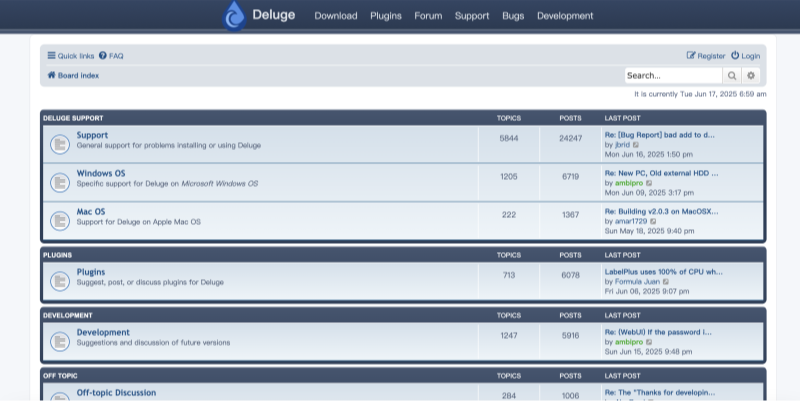Open post 'LabelPlus uses 100% of CPU wh...'

pyautogui.click(x=663, y=272)
